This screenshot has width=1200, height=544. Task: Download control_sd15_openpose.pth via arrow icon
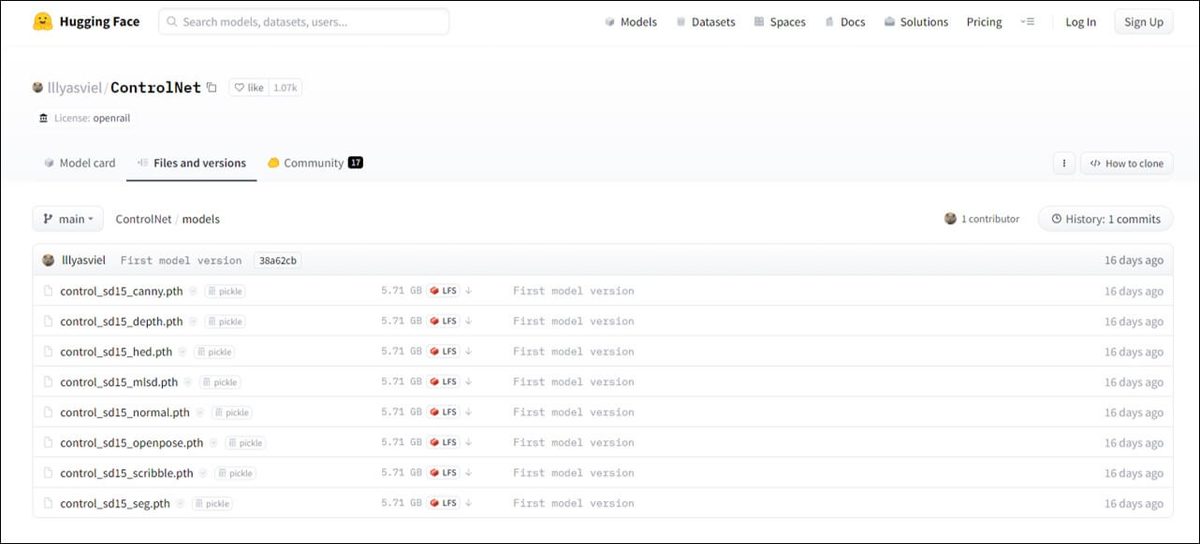click(x=468, y=442)
